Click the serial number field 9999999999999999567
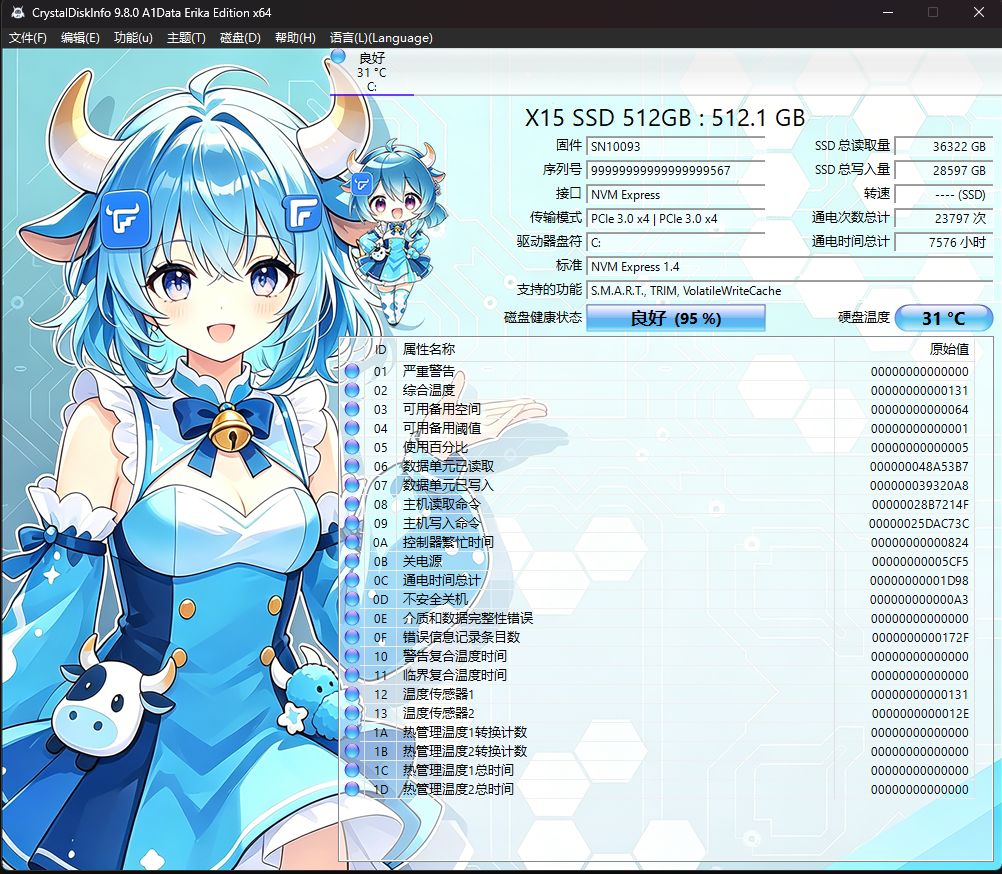1002x874 pixels. coord(675,171)
